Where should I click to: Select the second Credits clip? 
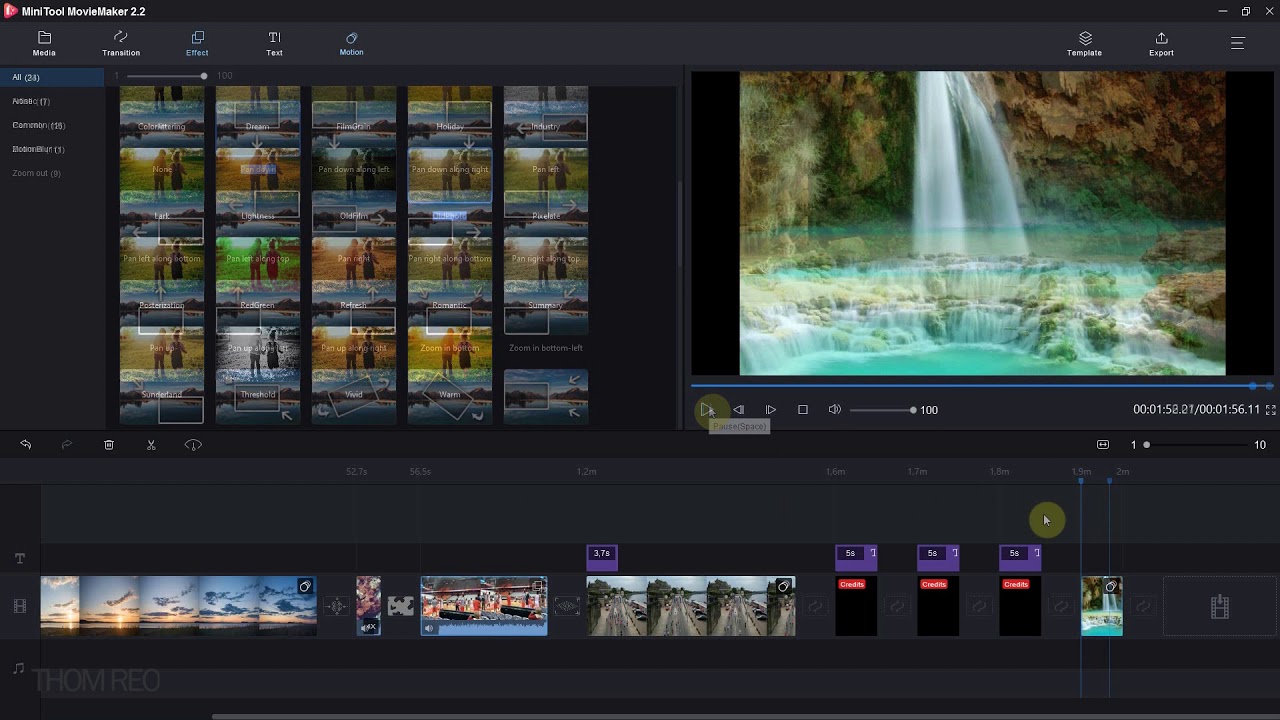(x=938, y=606)
